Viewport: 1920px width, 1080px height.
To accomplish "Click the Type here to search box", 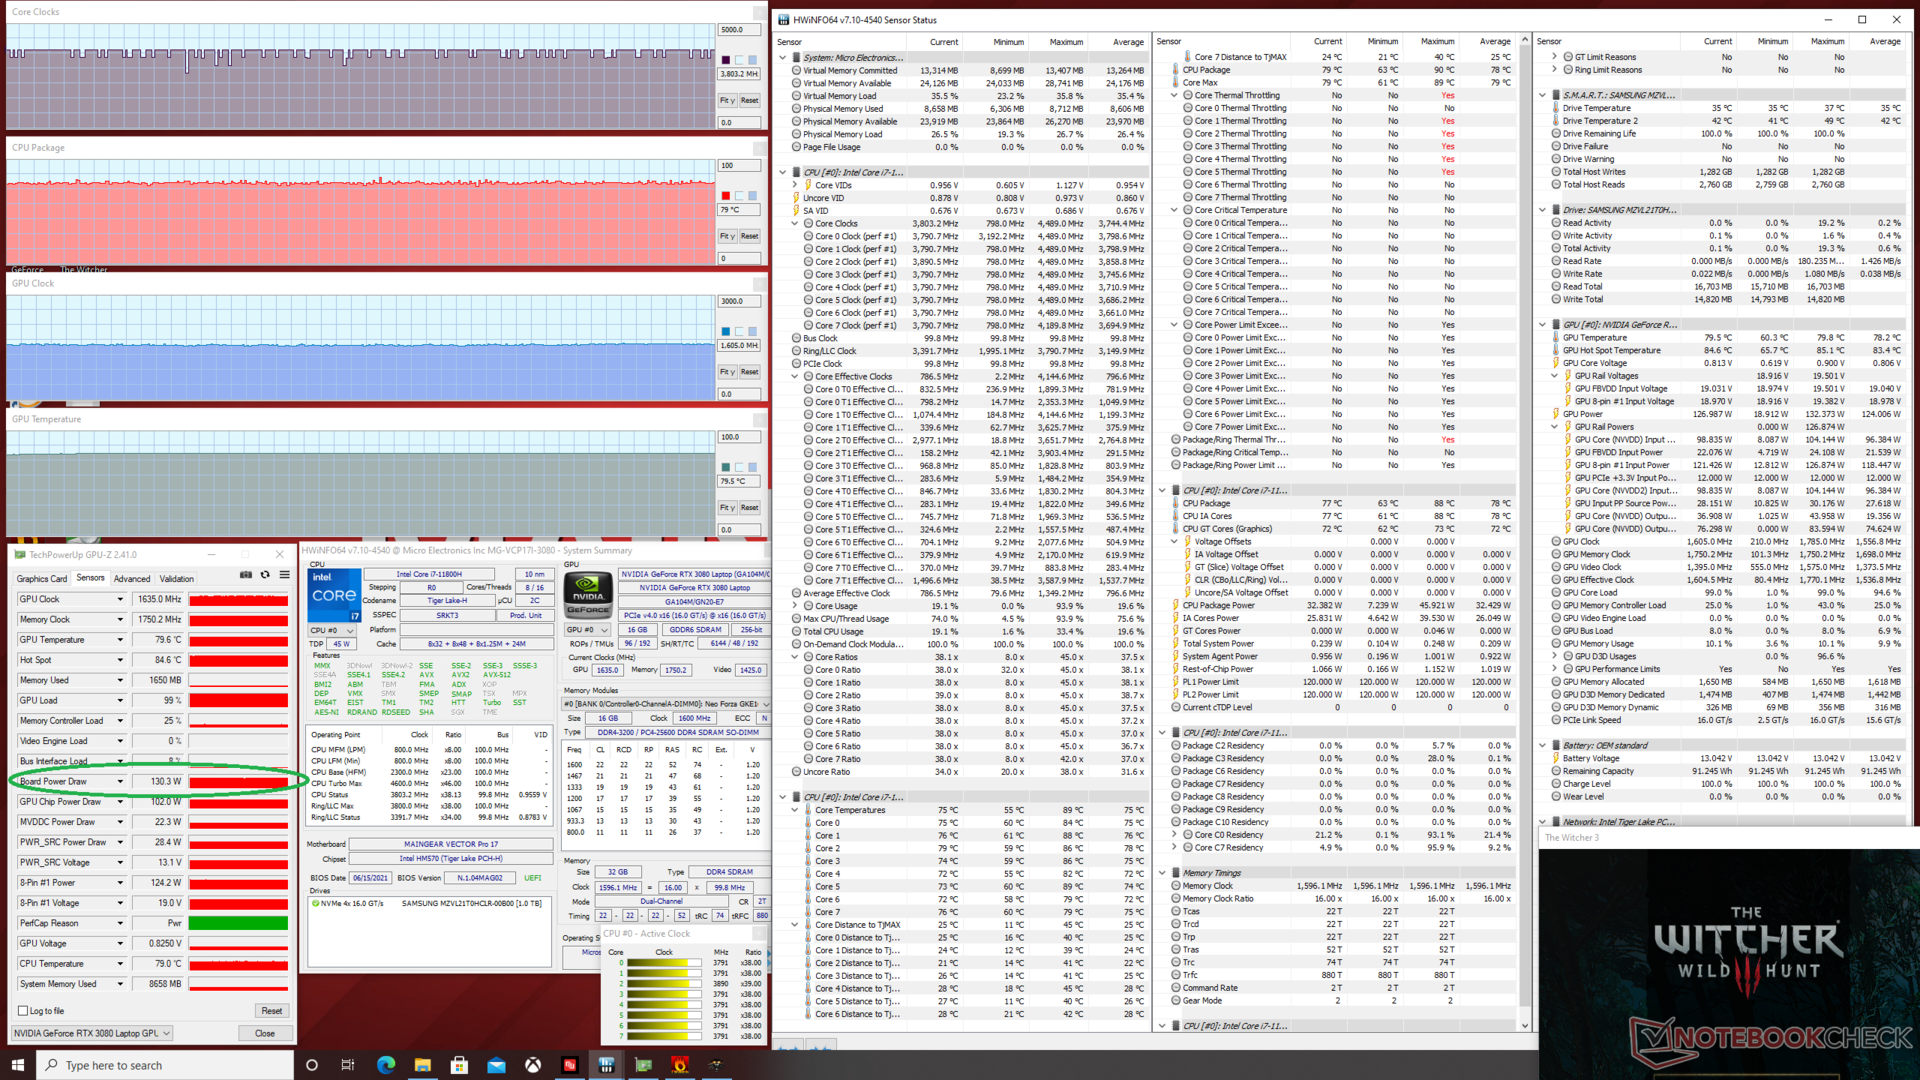I will (166, 1065).
